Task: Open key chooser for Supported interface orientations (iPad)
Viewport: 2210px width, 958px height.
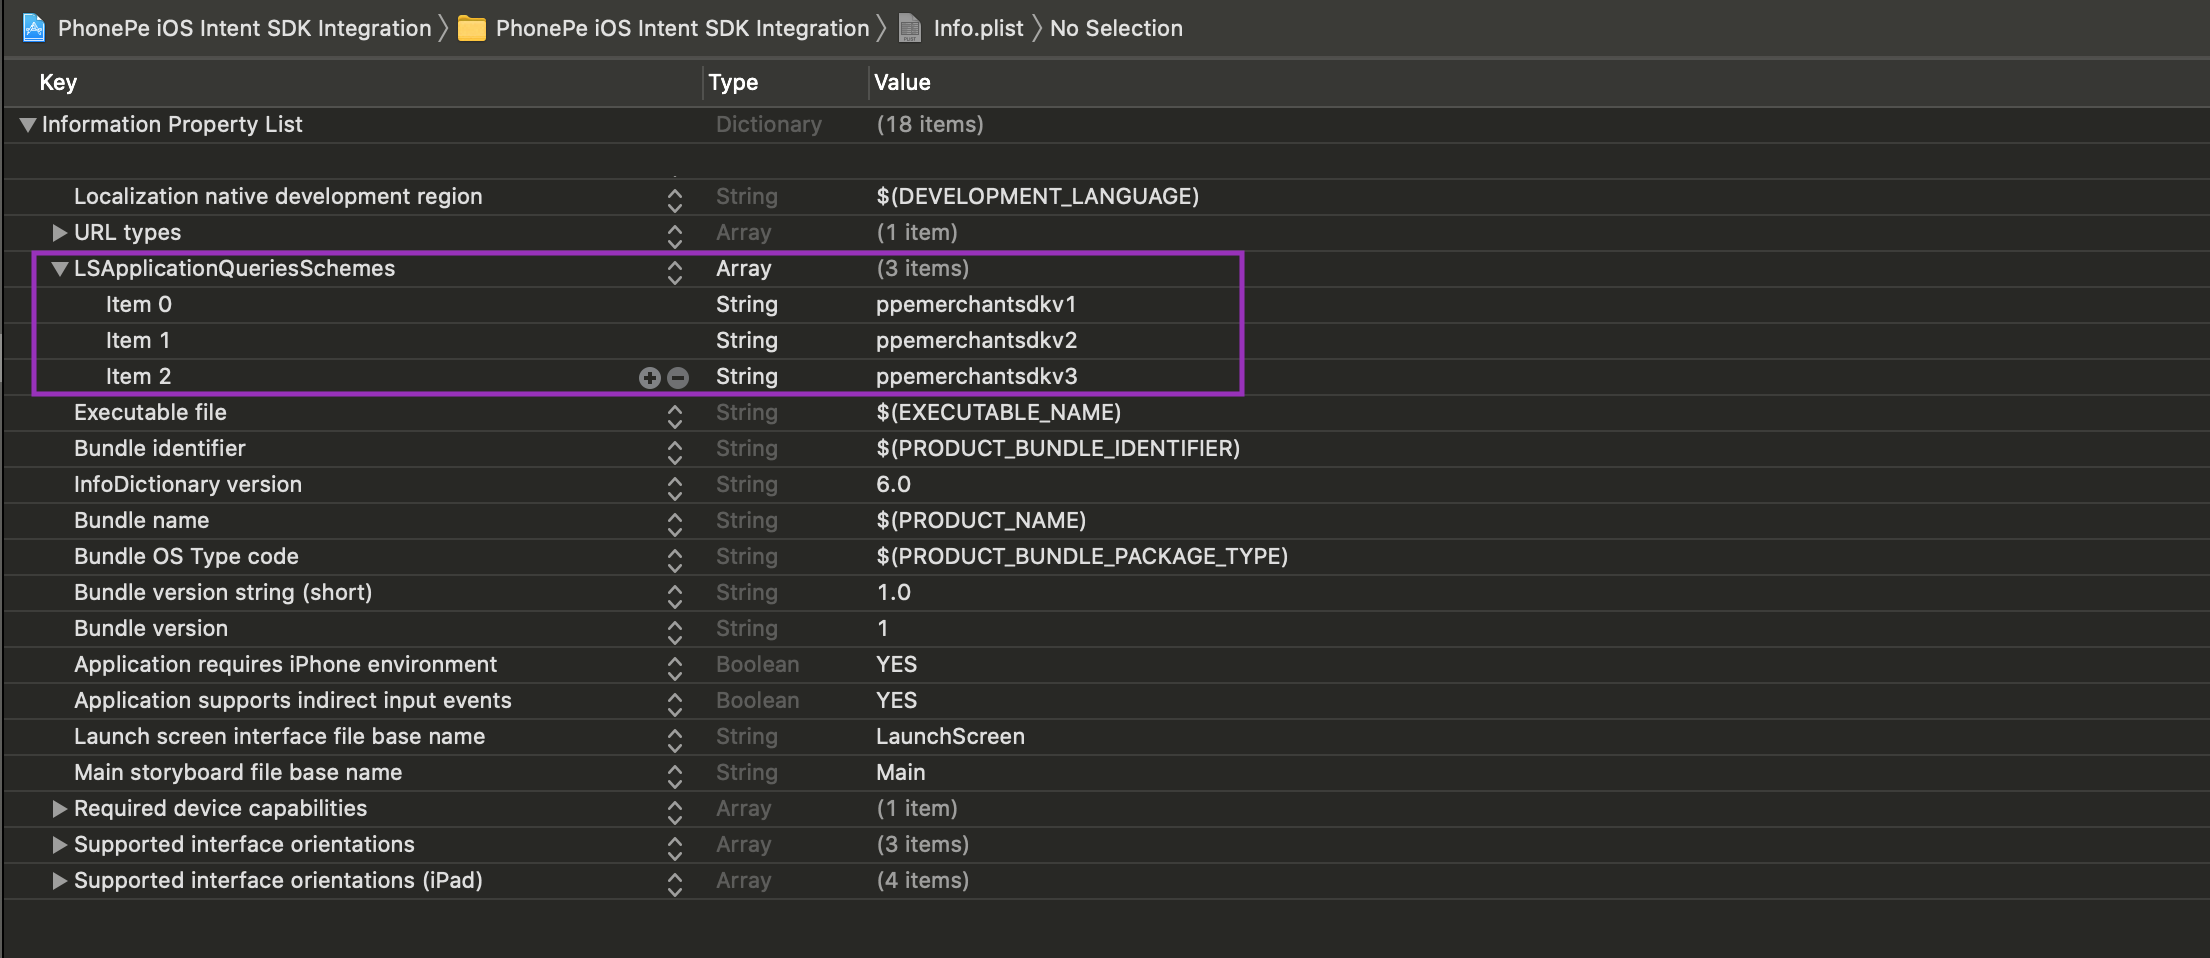Action: pyautogui.click(x=675, y=883)
